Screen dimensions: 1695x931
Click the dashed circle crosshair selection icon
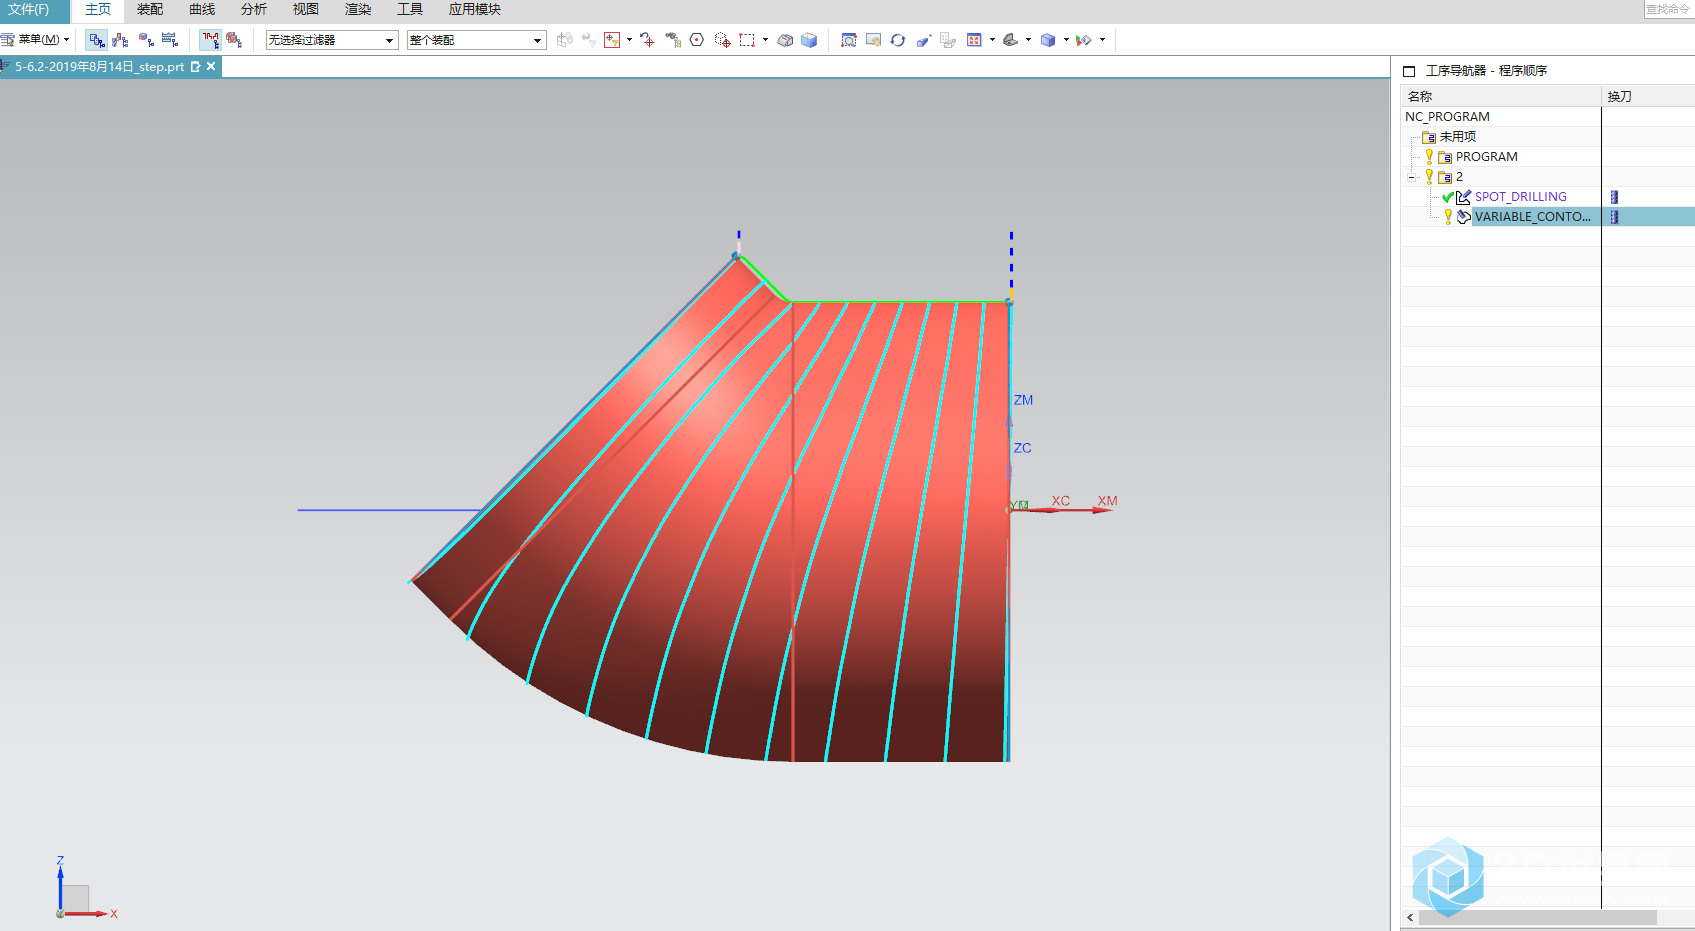[x=722, y=40]
